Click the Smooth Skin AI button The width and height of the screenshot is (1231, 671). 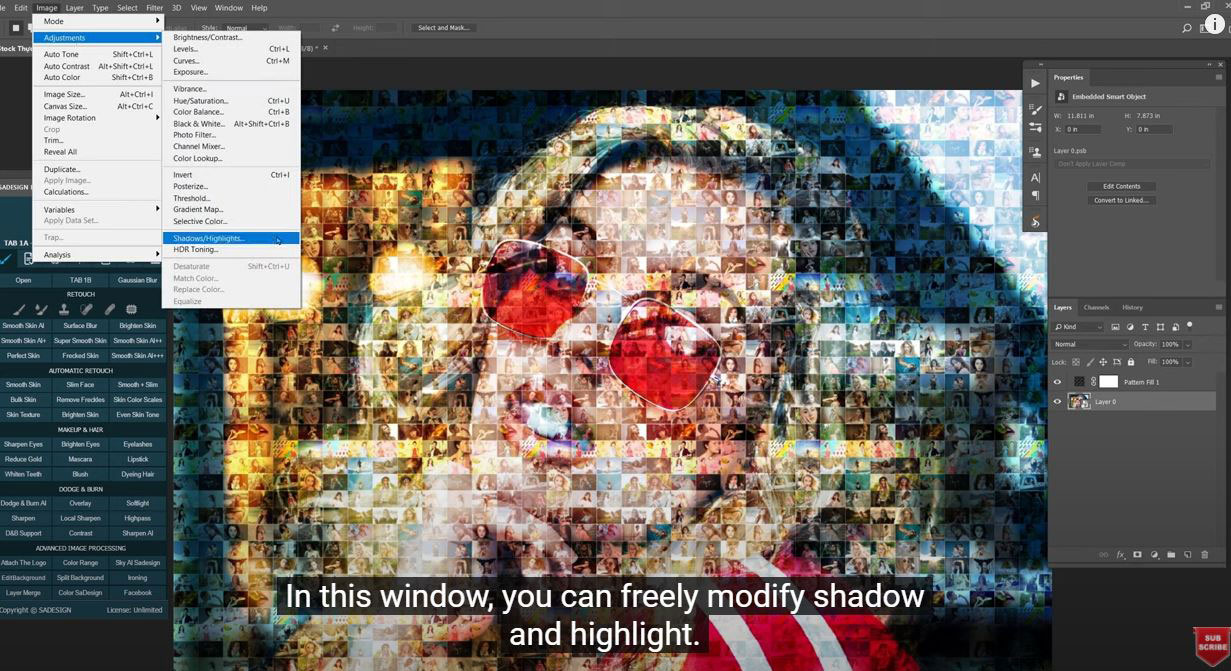[22, 326]
